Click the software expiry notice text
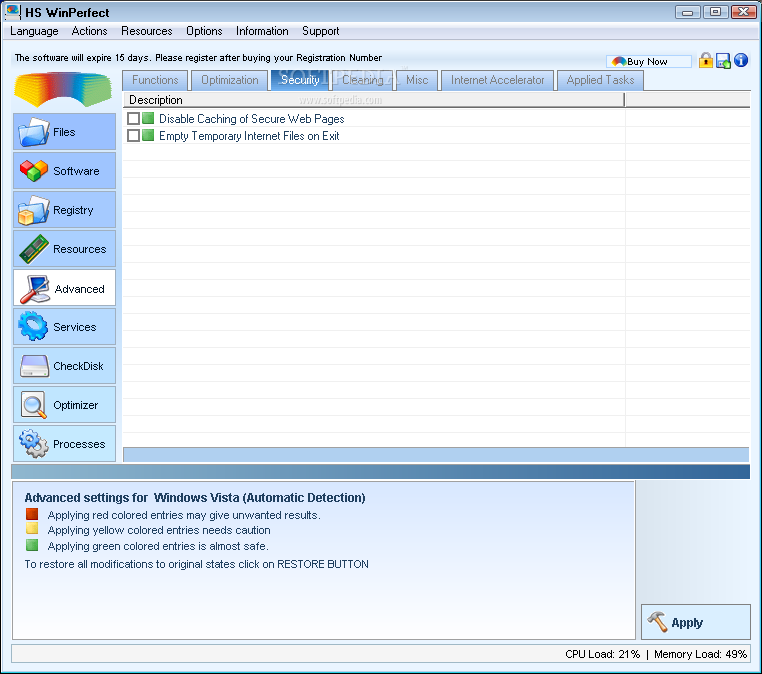This screenshot has width=762, height=674. coord(198,58)
